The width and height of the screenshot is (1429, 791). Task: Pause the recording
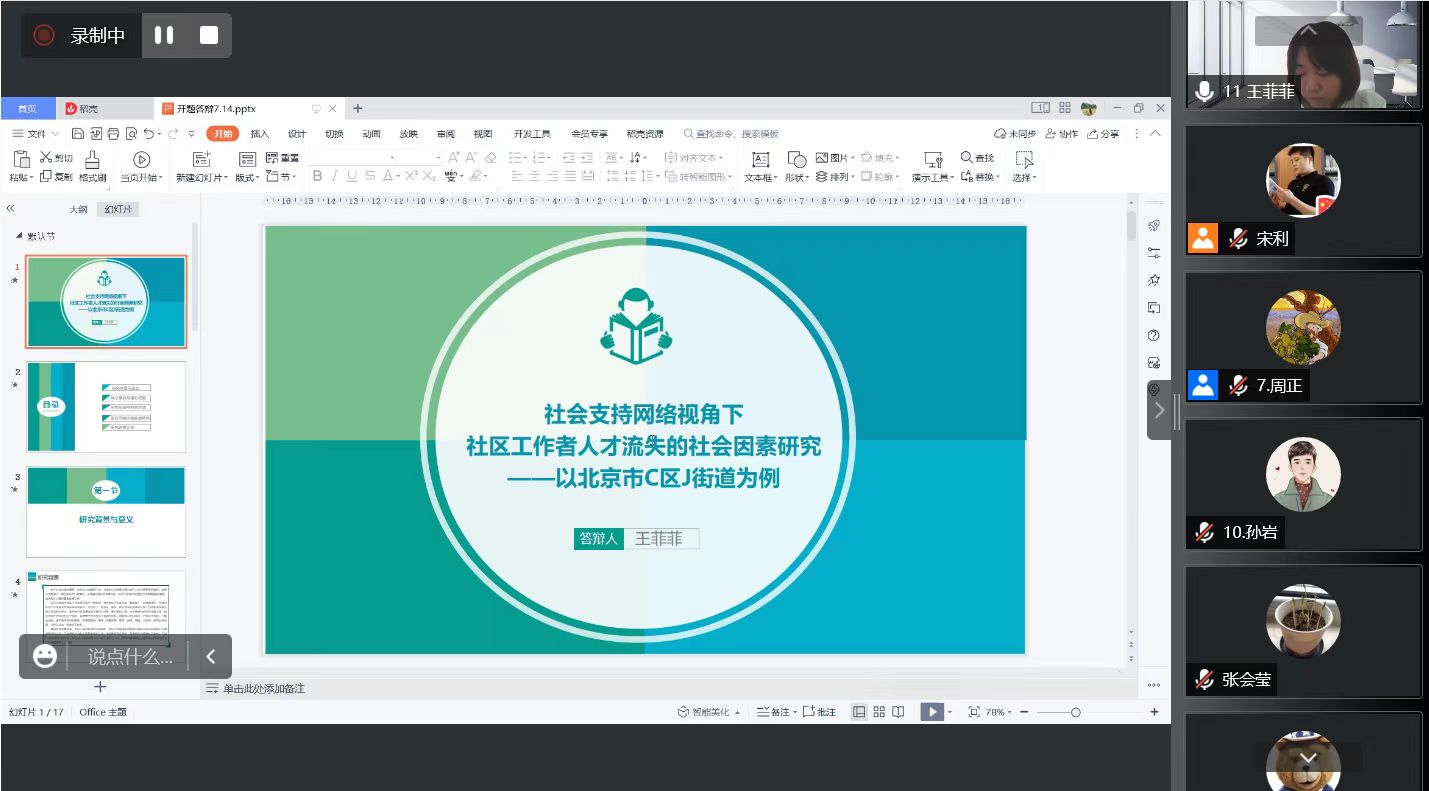click(164, 35)
